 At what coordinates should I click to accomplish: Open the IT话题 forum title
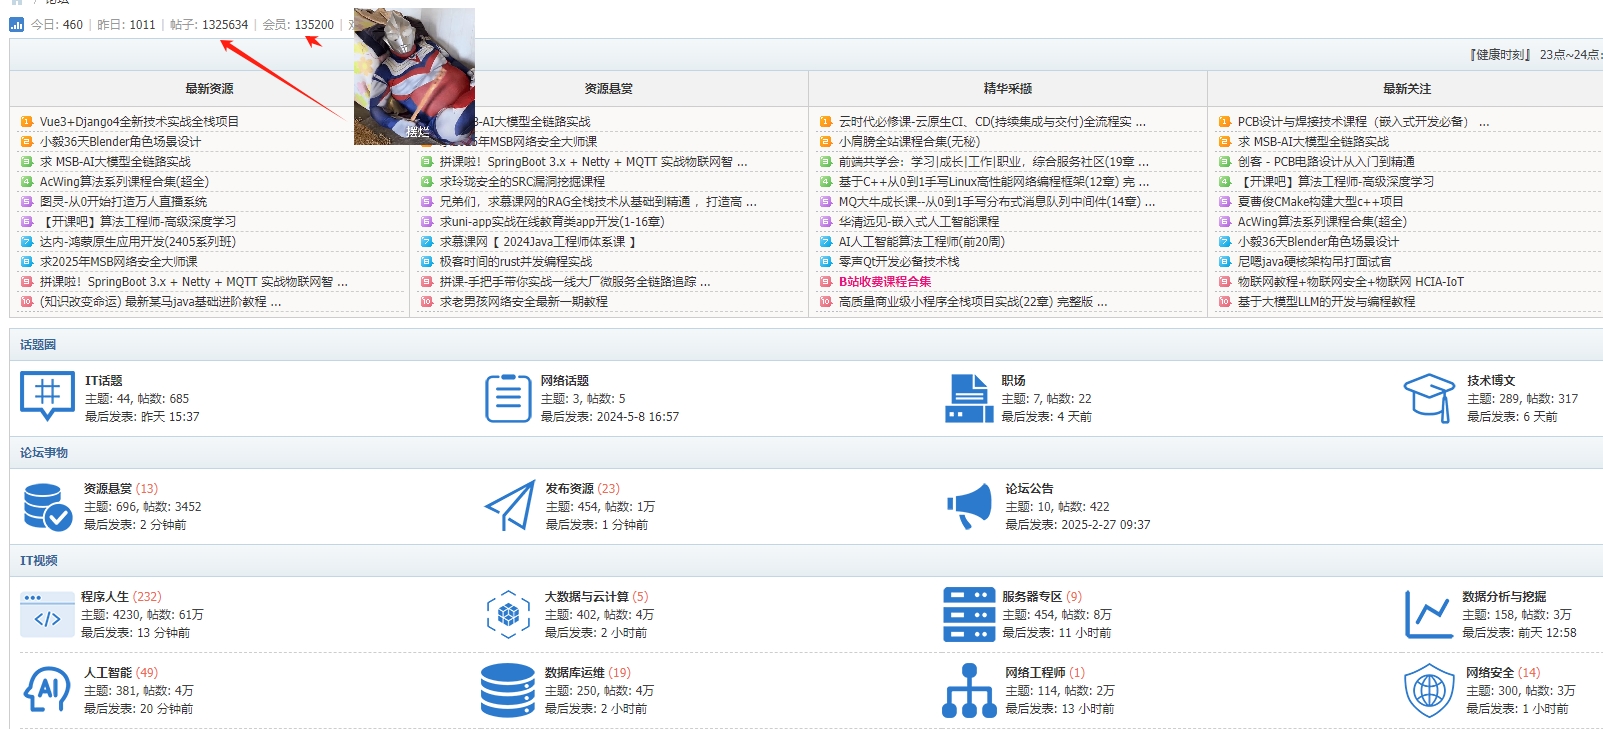[104, 381]
